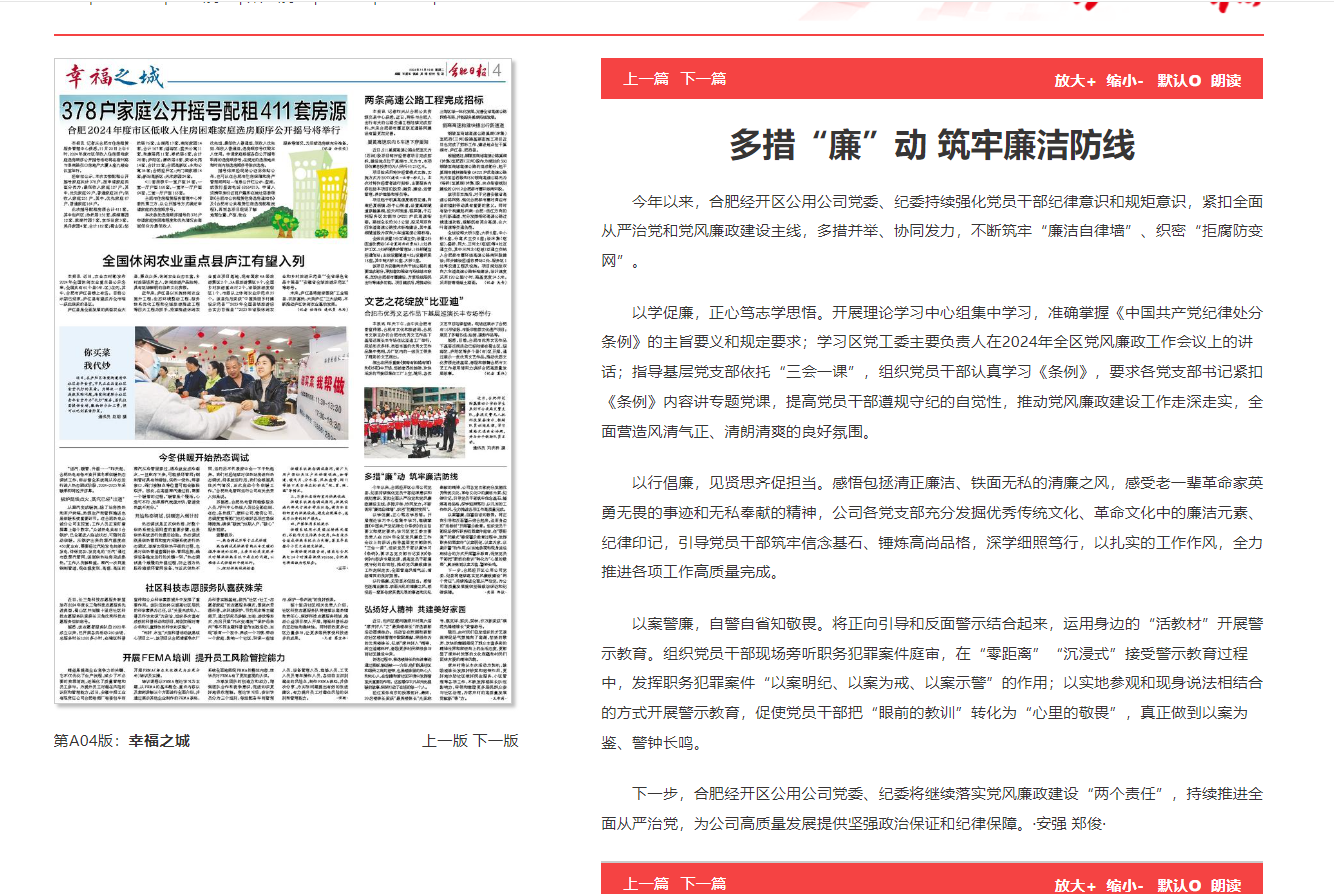The width and height of the screenshot is (1334, 894).
Task: Start read-aloud with top 朗读 button
Action: pyautogui.click(x=1226, y=80)
